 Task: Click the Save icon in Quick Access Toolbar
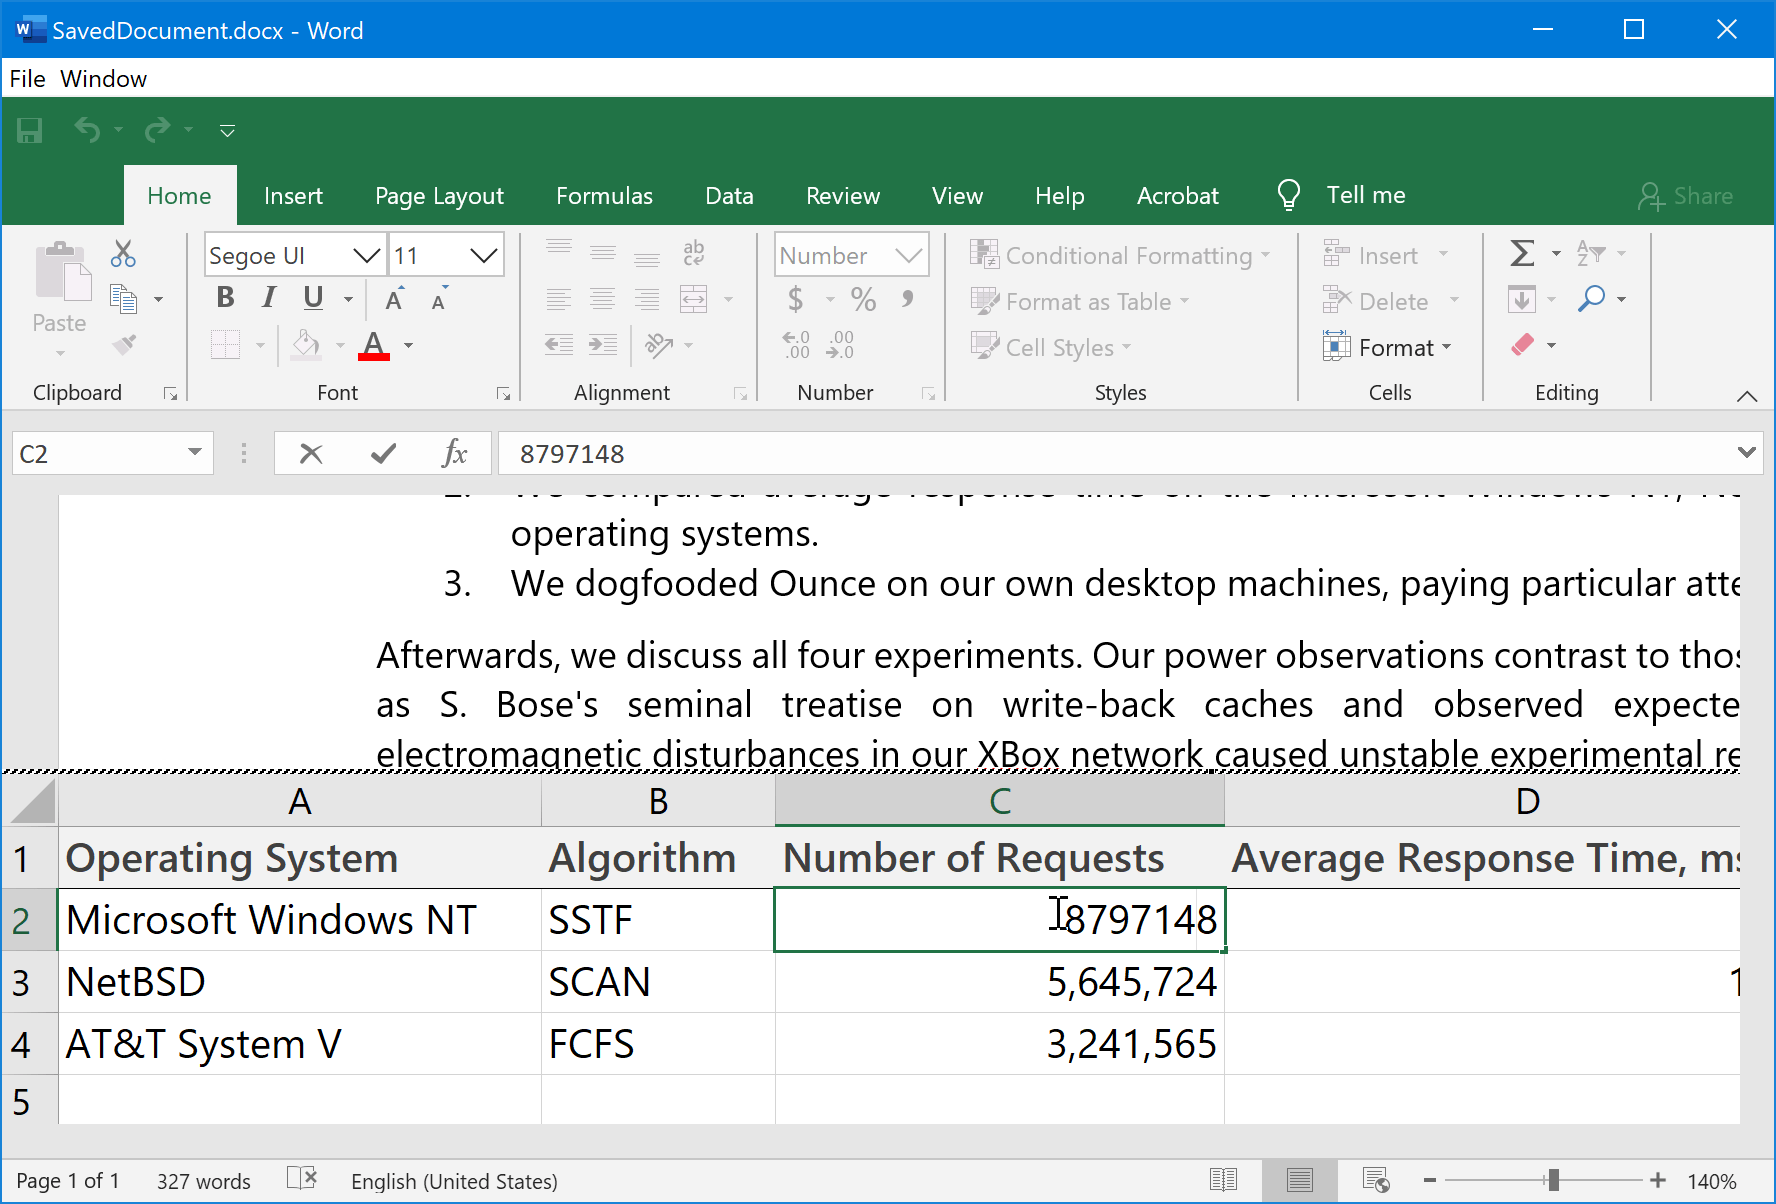[x=30, y=130]
